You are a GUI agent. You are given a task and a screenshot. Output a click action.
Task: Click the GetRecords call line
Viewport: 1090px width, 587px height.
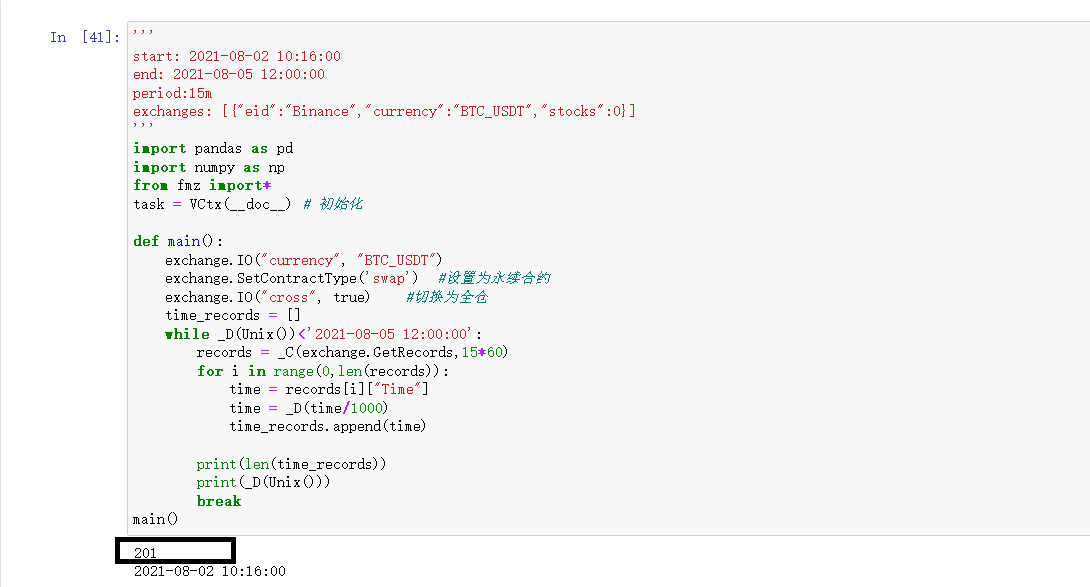click(x=352, y=352)
